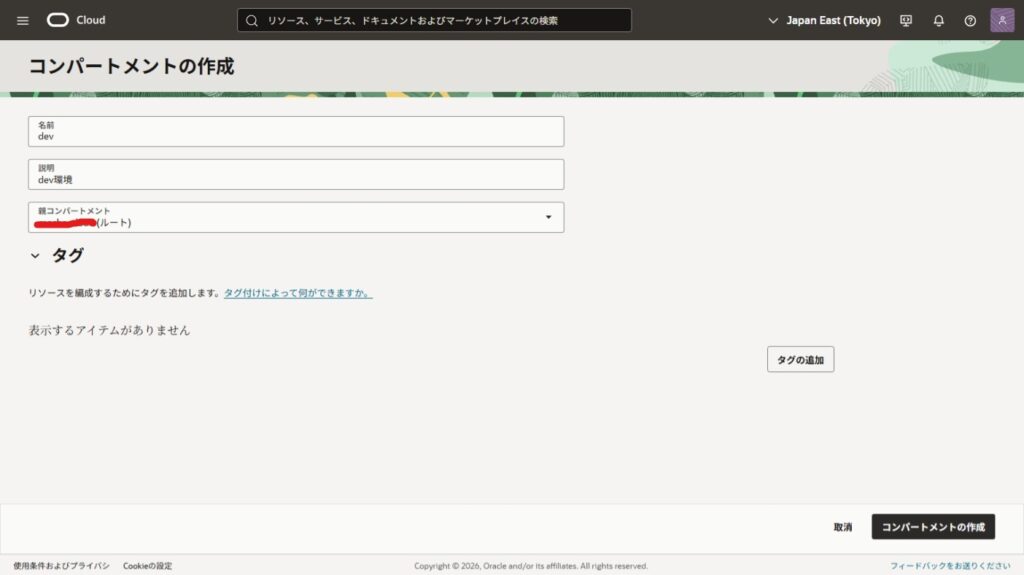The height and width of the screenshot is (575, 1024).
Task: Open the user profile avatar menu
Action: (1002, 20)
